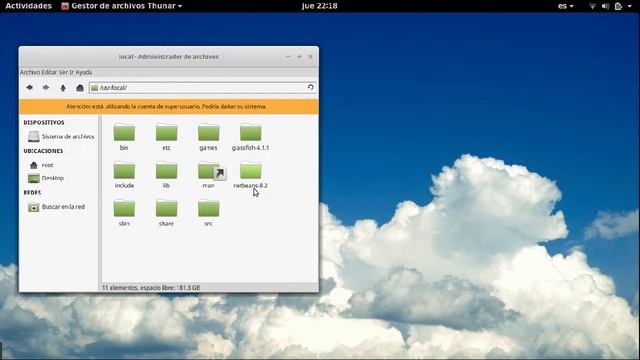This screenshot has height=360, width=640.
Task: Select the sbin folder icon
Action: [124, 208]
